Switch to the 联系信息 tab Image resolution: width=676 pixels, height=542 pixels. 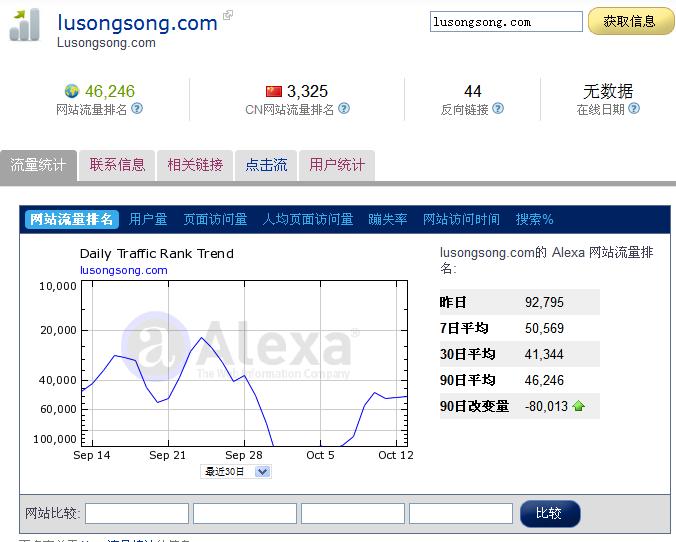(x=117, y=165)
